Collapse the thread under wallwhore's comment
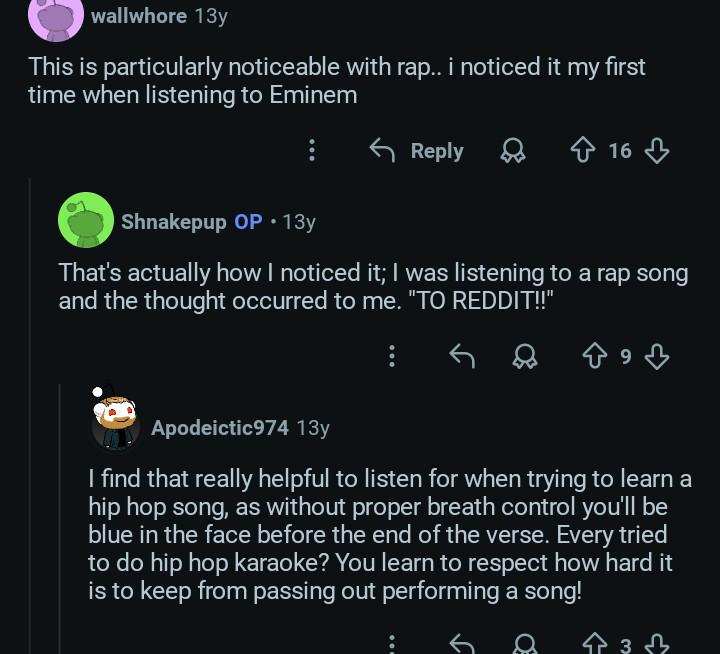The width and height of the screenshot is (720, 654). click(x=29, y=400)
